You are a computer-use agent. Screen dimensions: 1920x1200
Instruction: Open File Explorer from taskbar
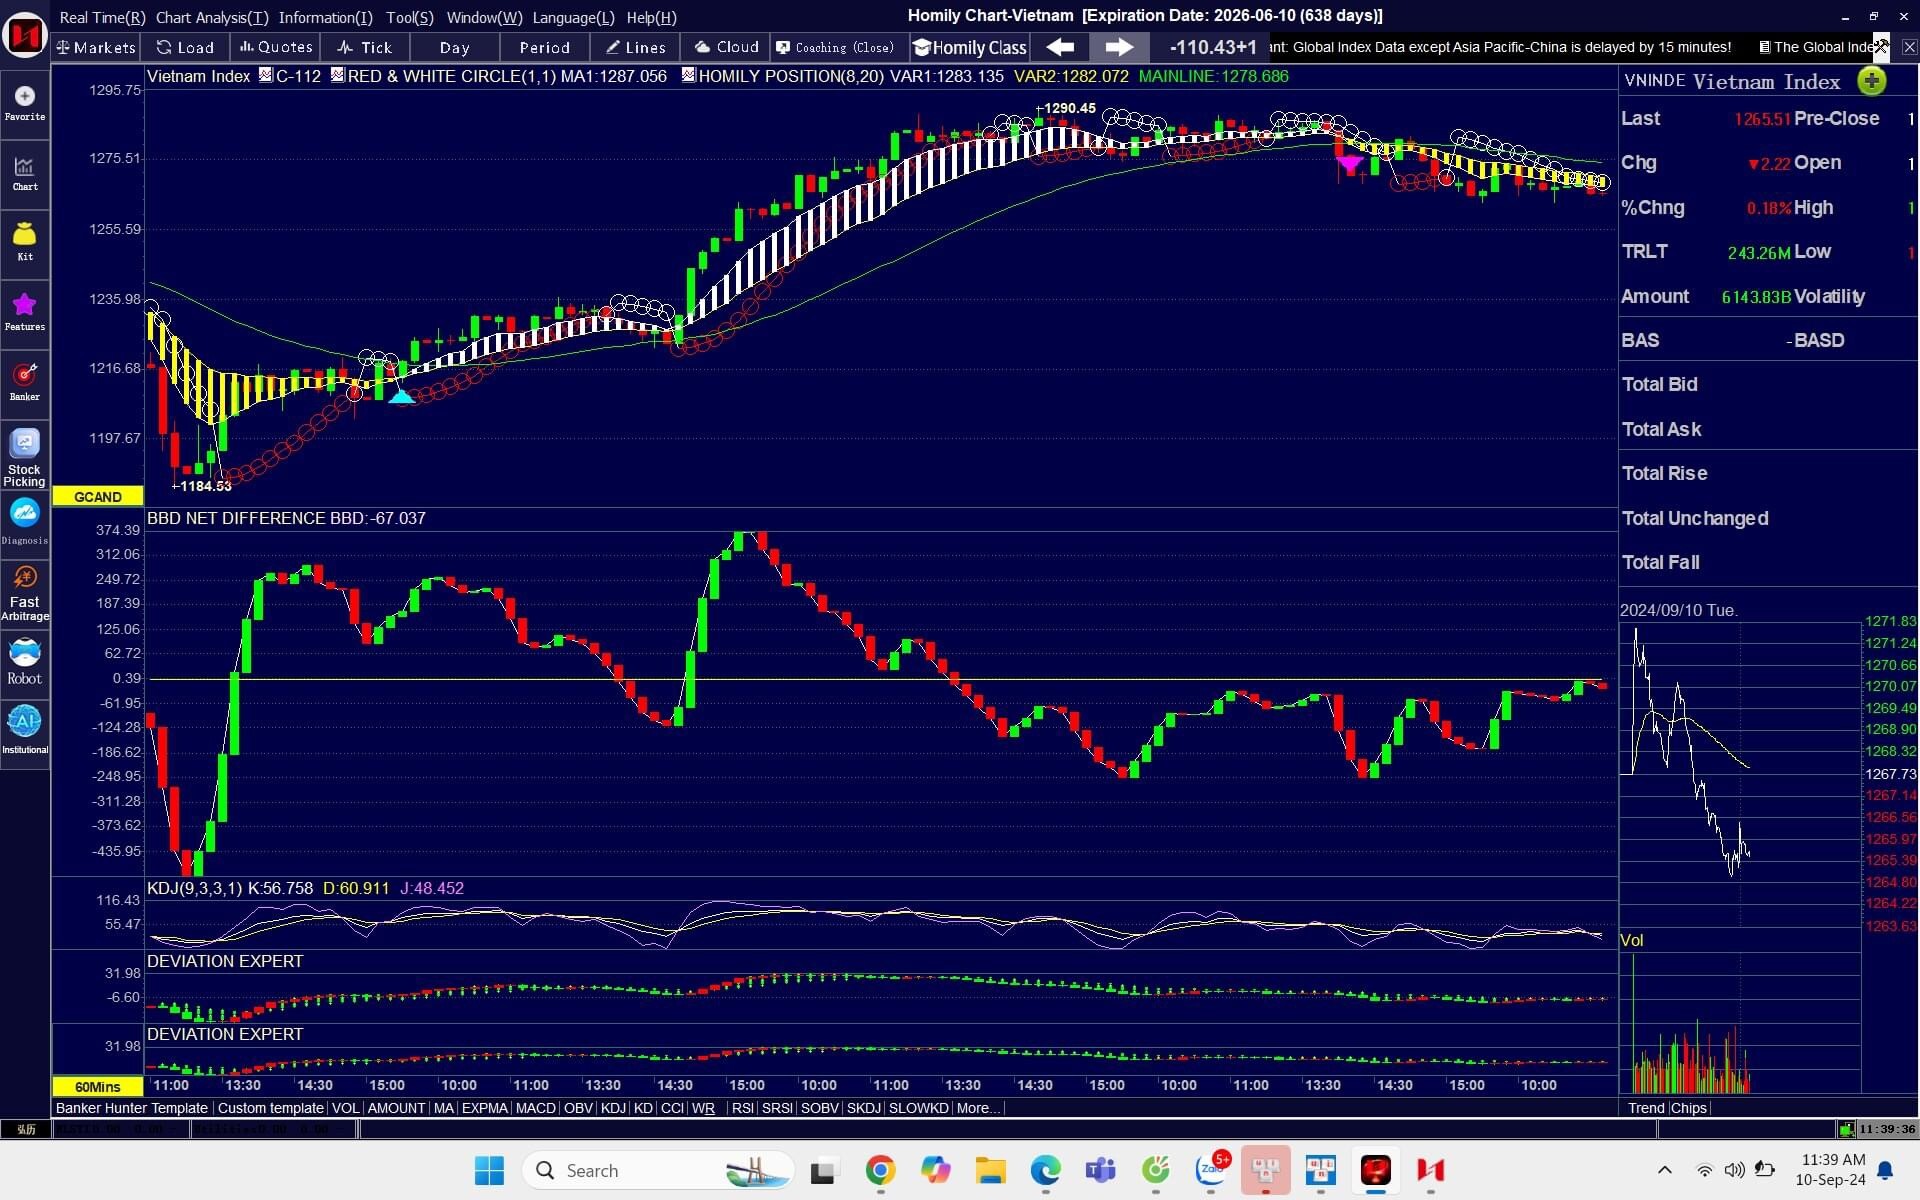click(x=990, y=1170)
